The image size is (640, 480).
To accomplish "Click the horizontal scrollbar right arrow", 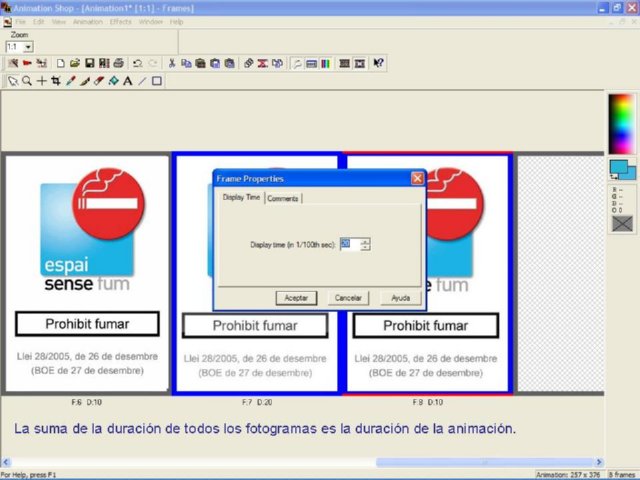I will click(599, 462).
